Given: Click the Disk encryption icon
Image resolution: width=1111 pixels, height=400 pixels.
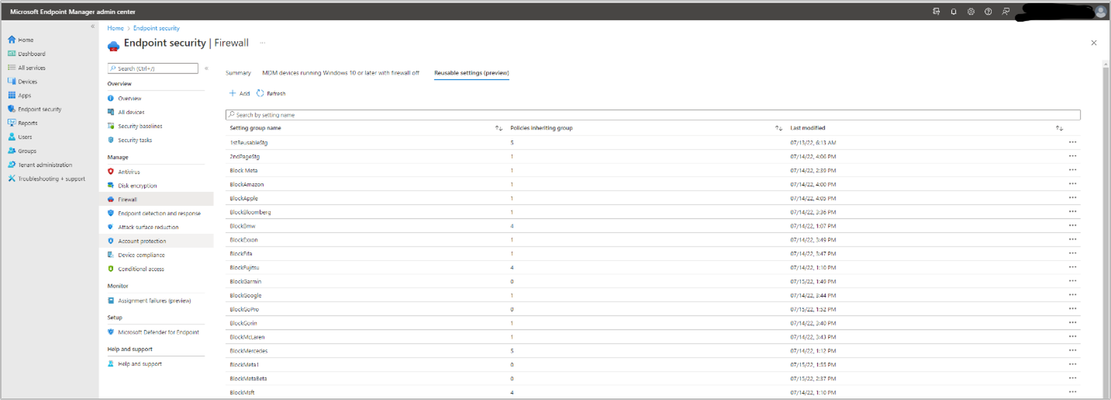Looking at the screenshot, I should tap(111, 185).
